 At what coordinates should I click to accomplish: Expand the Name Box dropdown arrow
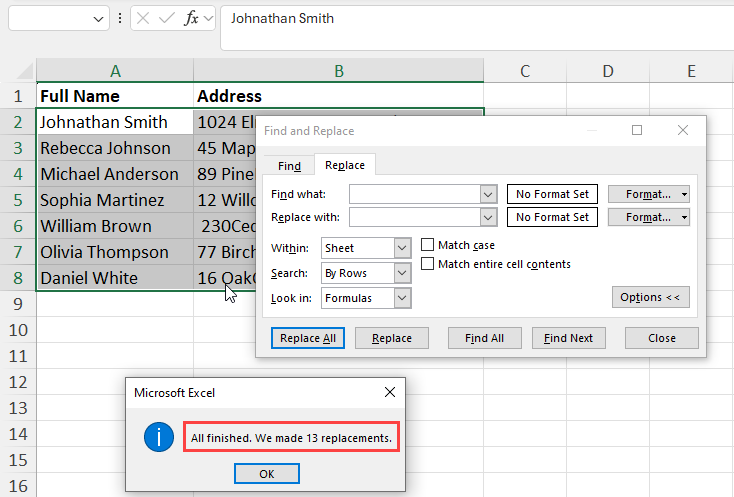pos(98,19)
